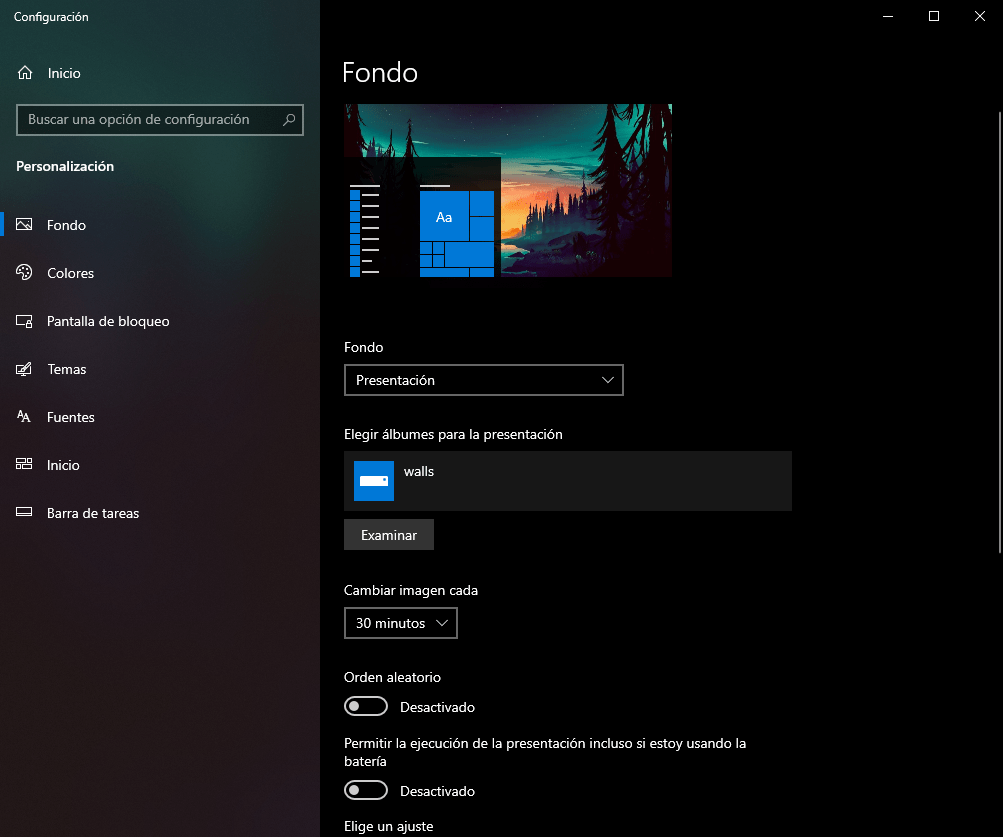The height and width of the screenshot is (837, 1003).
Task: Click the search magnifier icon
Action: [x=289, y=120]
